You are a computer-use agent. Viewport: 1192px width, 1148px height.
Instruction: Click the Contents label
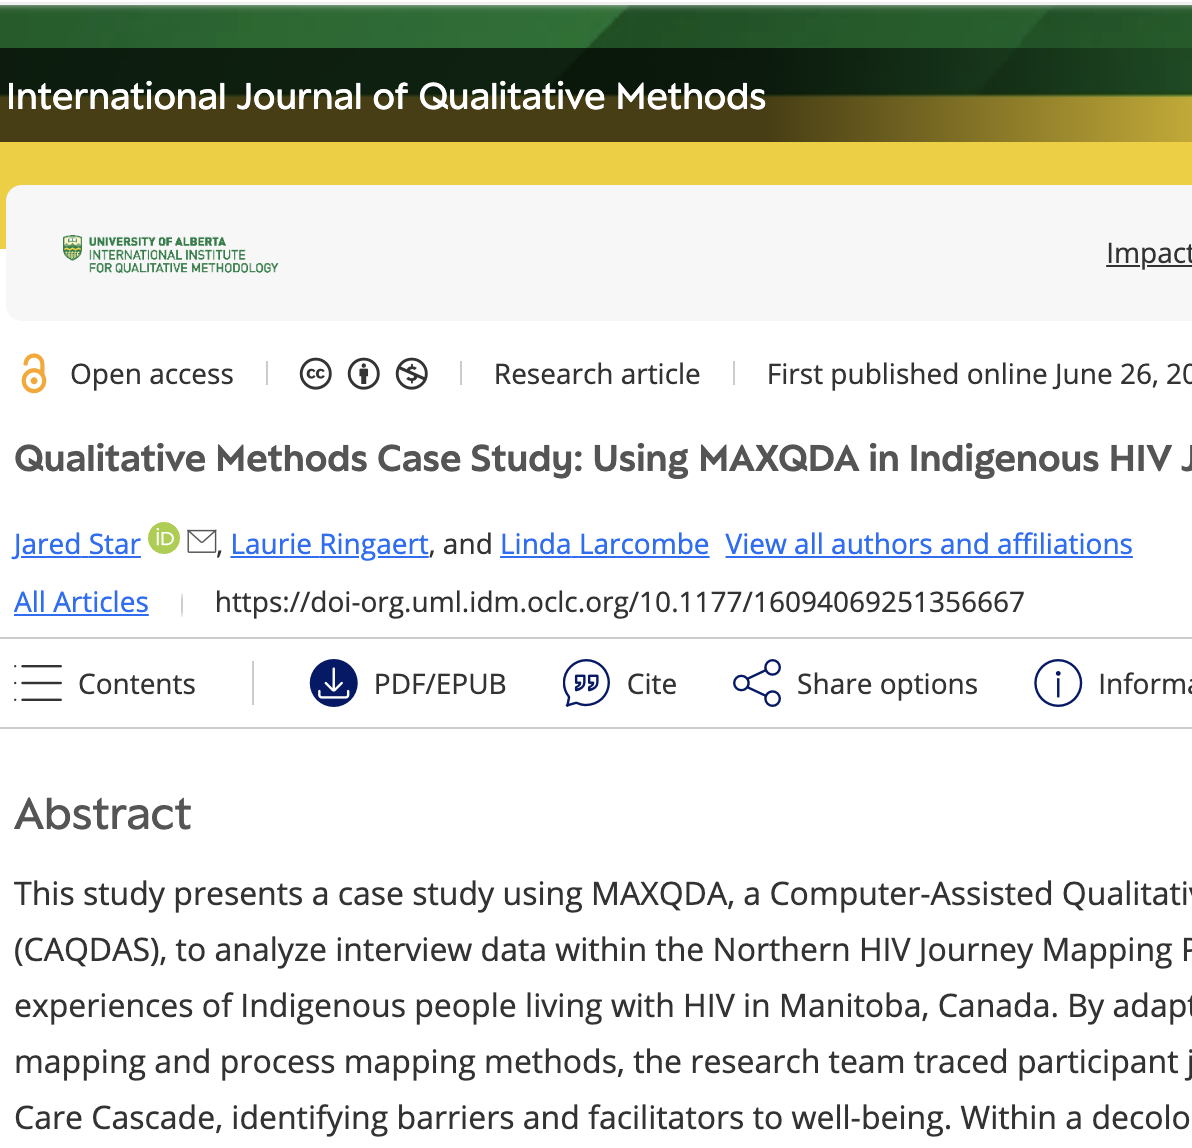click(137, 684)
